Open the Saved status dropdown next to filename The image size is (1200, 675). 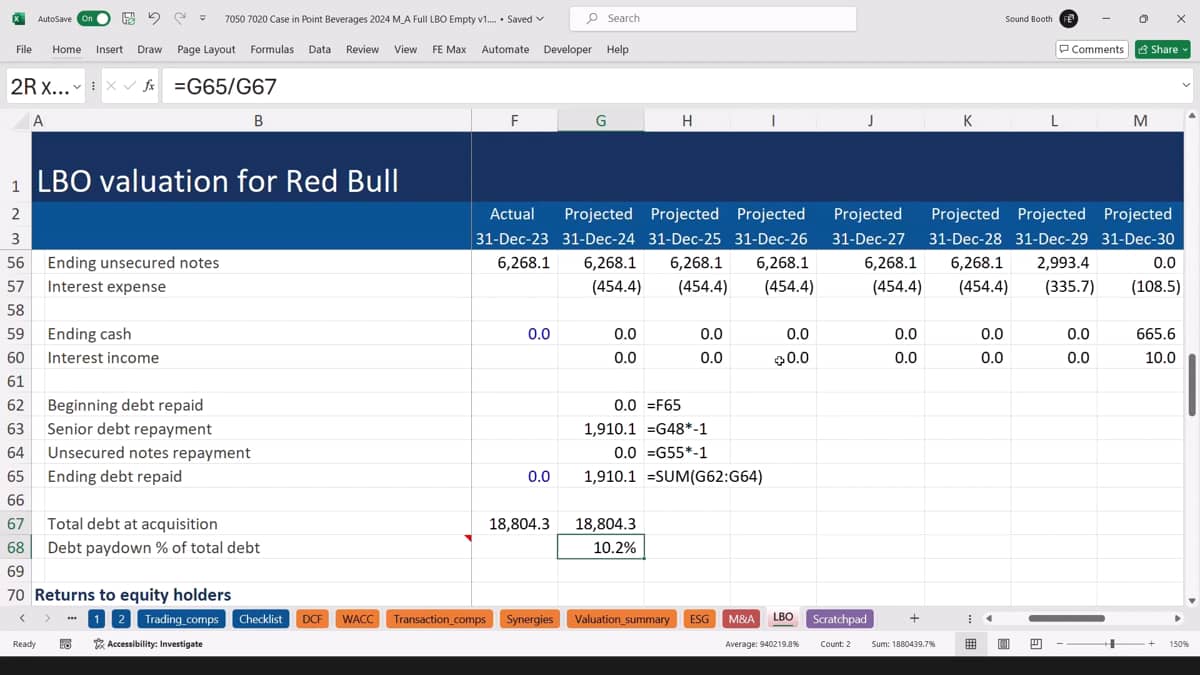tap(526, 18)
